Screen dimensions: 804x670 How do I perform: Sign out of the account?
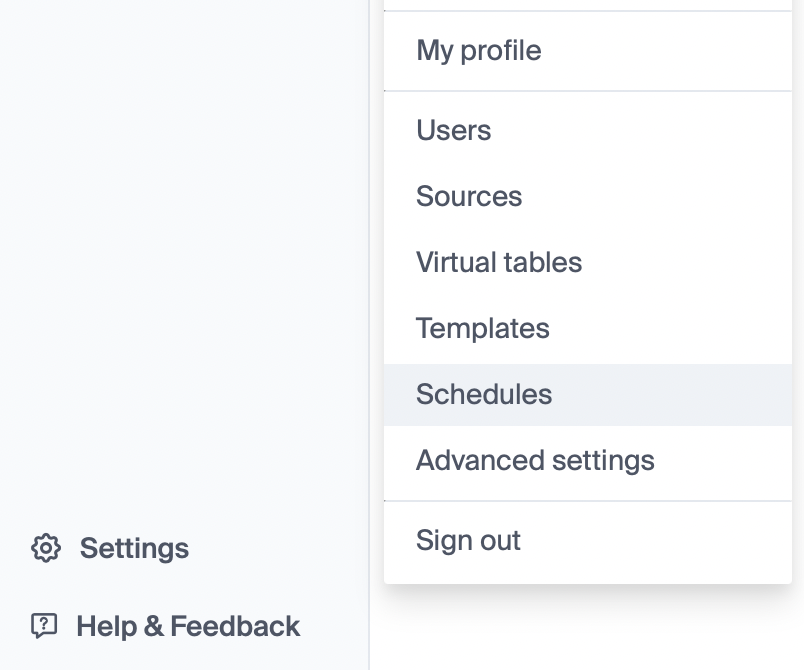[588, 540]
